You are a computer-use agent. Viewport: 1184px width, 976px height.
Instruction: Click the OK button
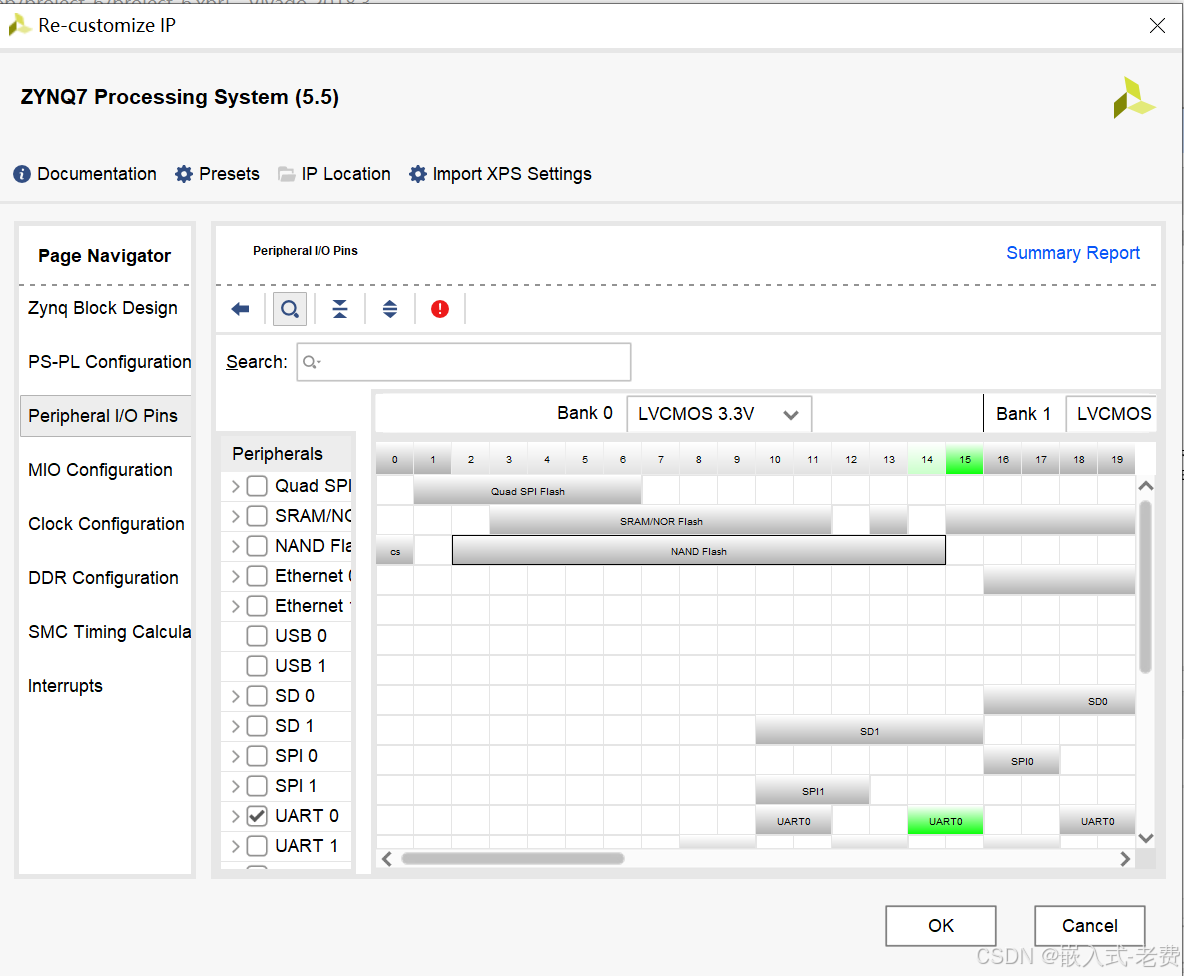point(941,925)
